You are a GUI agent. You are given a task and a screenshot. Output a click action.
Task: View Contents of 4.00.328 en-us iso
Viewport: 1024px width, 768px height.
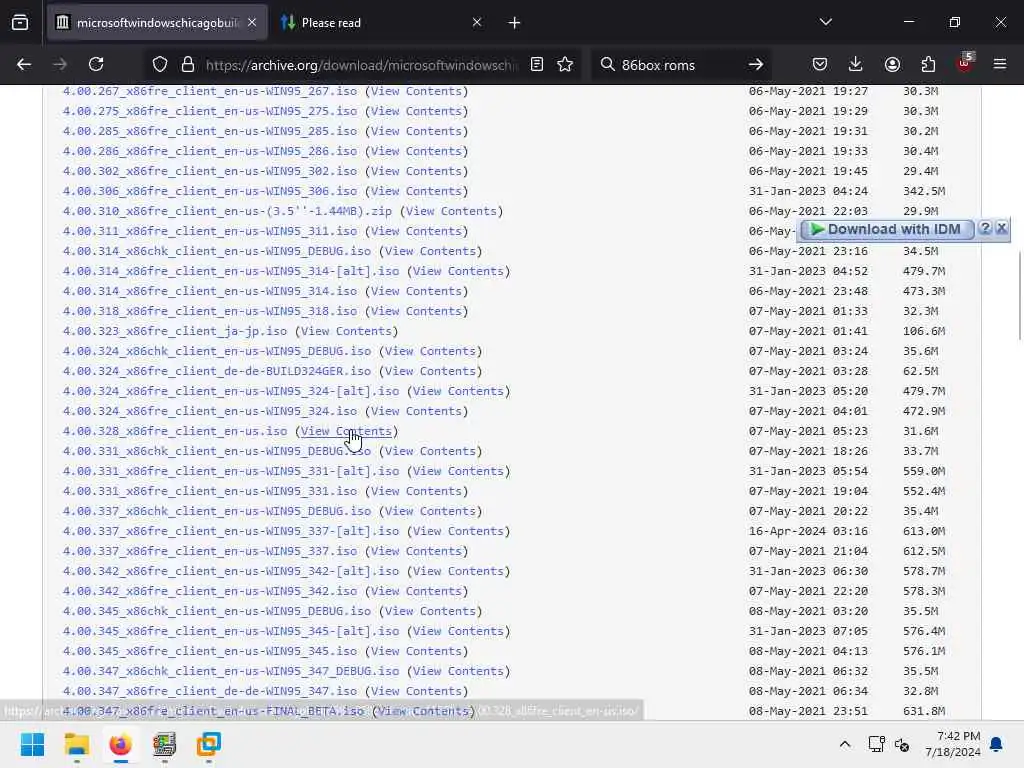tap(345, 431)
